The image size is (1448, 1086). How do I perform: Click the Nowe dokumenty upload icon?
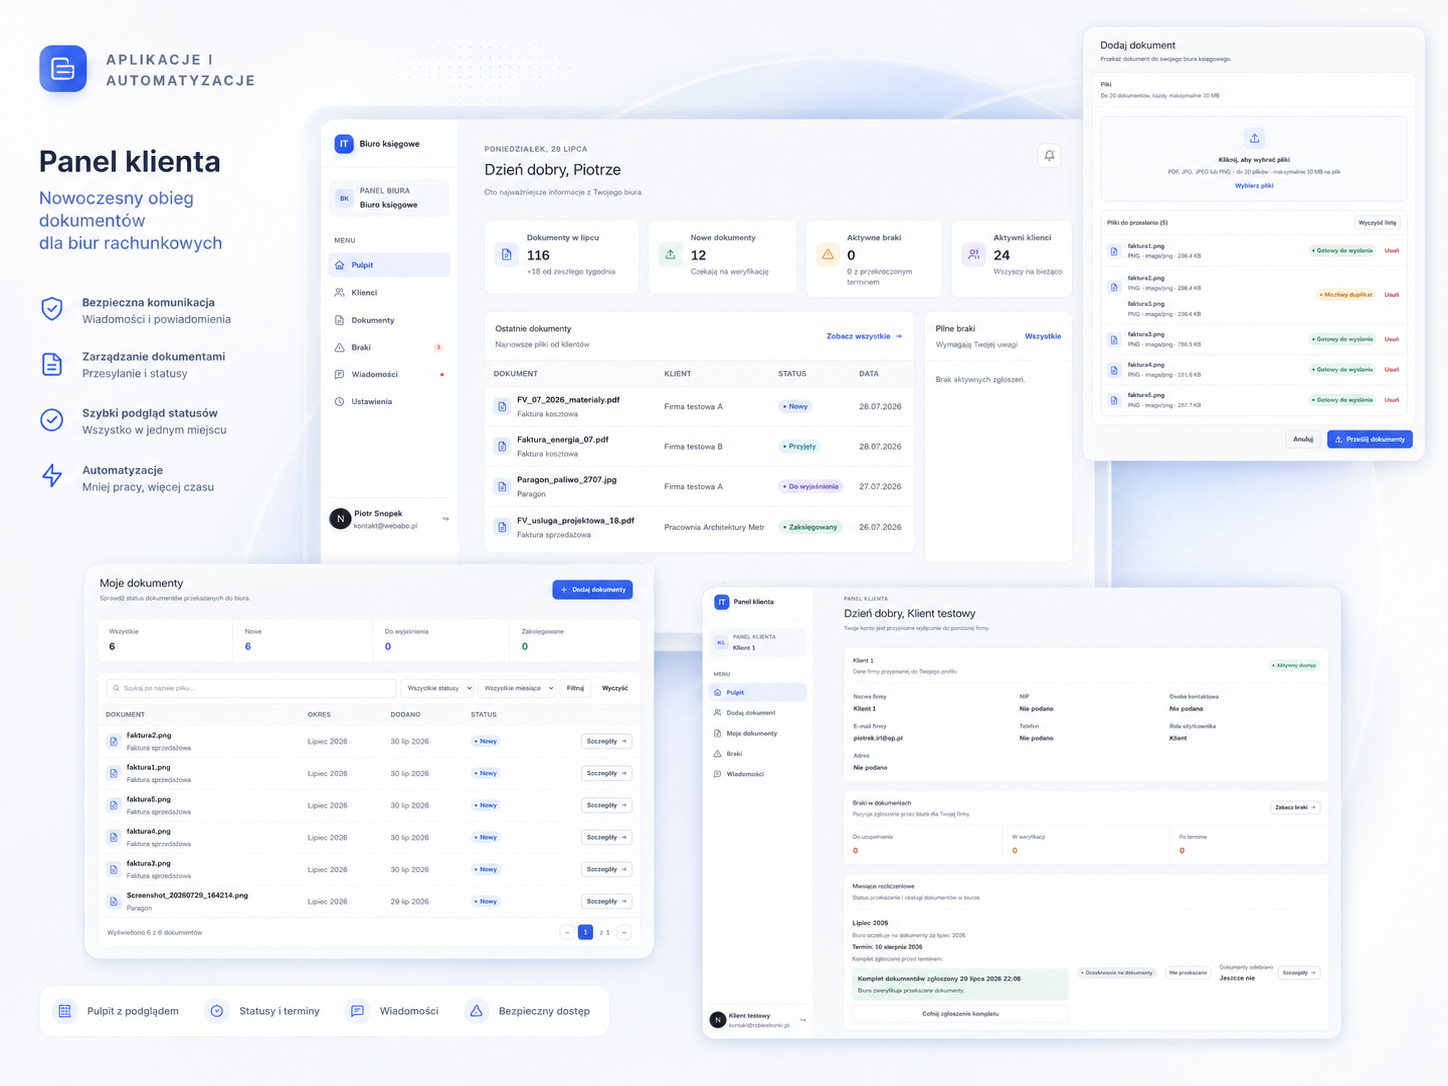[x=670, y=254]
